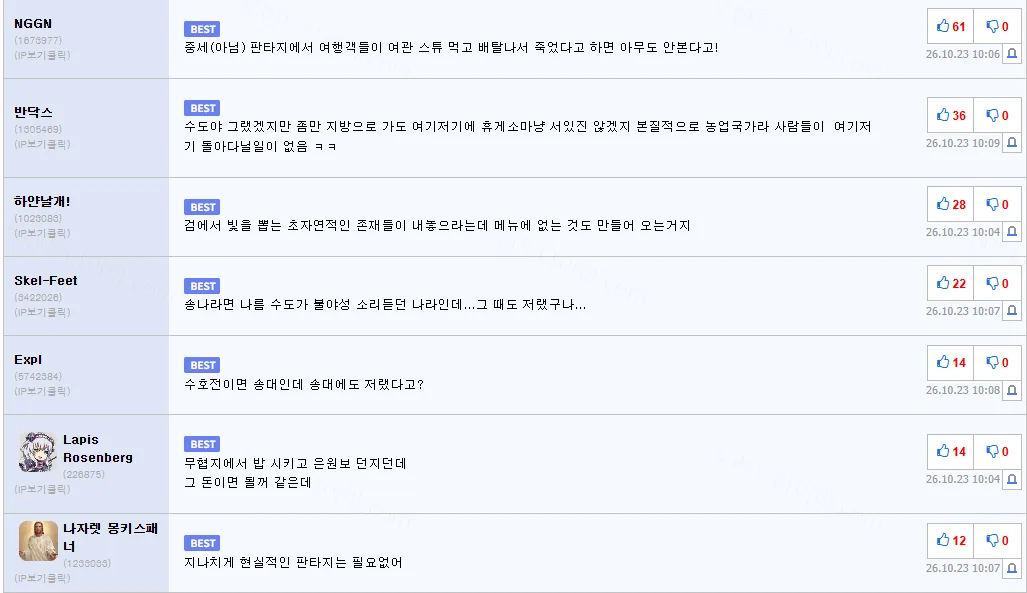Upvote 나자렛 몽키스패너's comment with 12 likes
This screenshot has width=1027, height=593.
950,540
